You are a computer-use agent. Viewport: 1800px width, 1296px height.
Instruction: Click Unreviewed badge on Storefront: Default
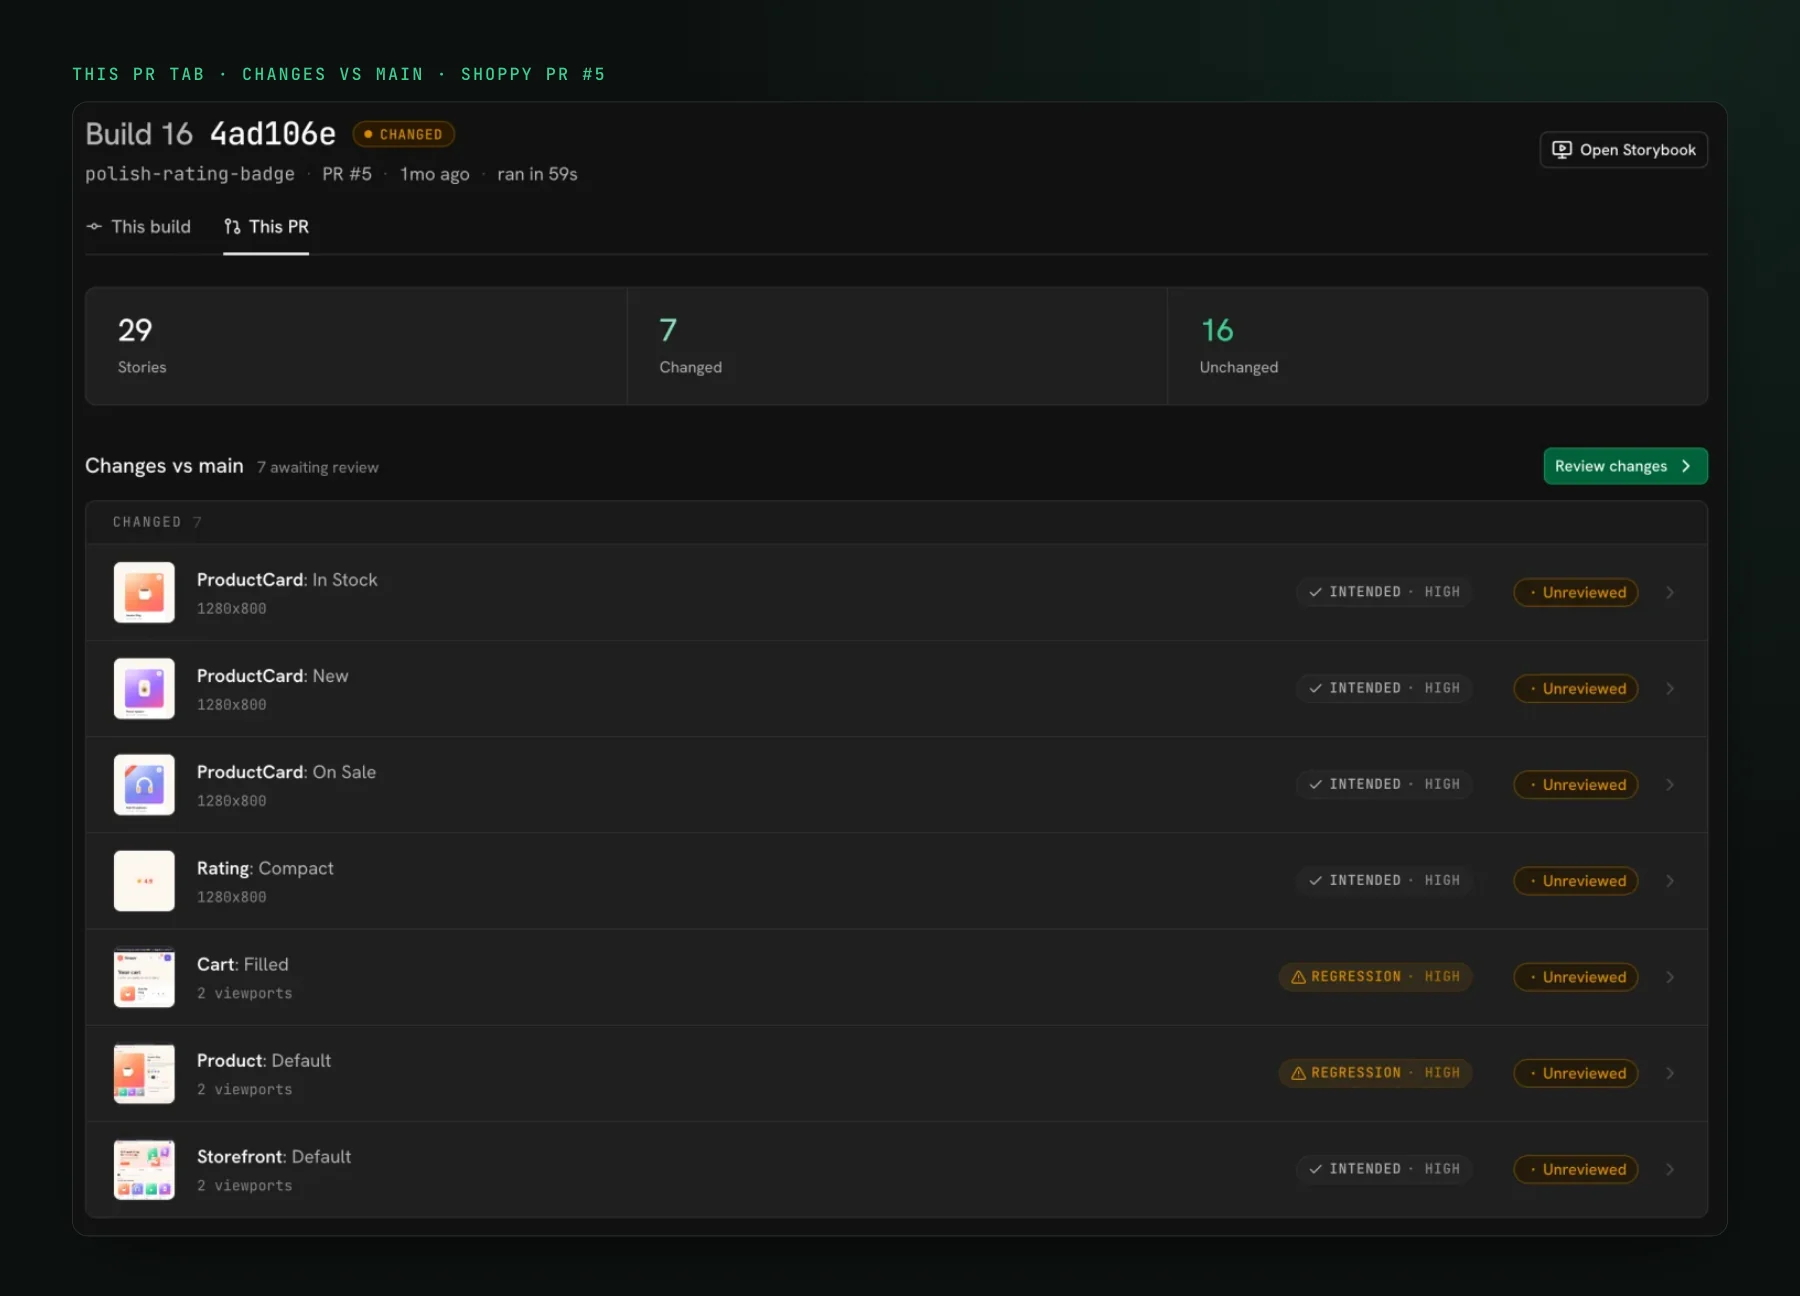click(1576, 1169)
